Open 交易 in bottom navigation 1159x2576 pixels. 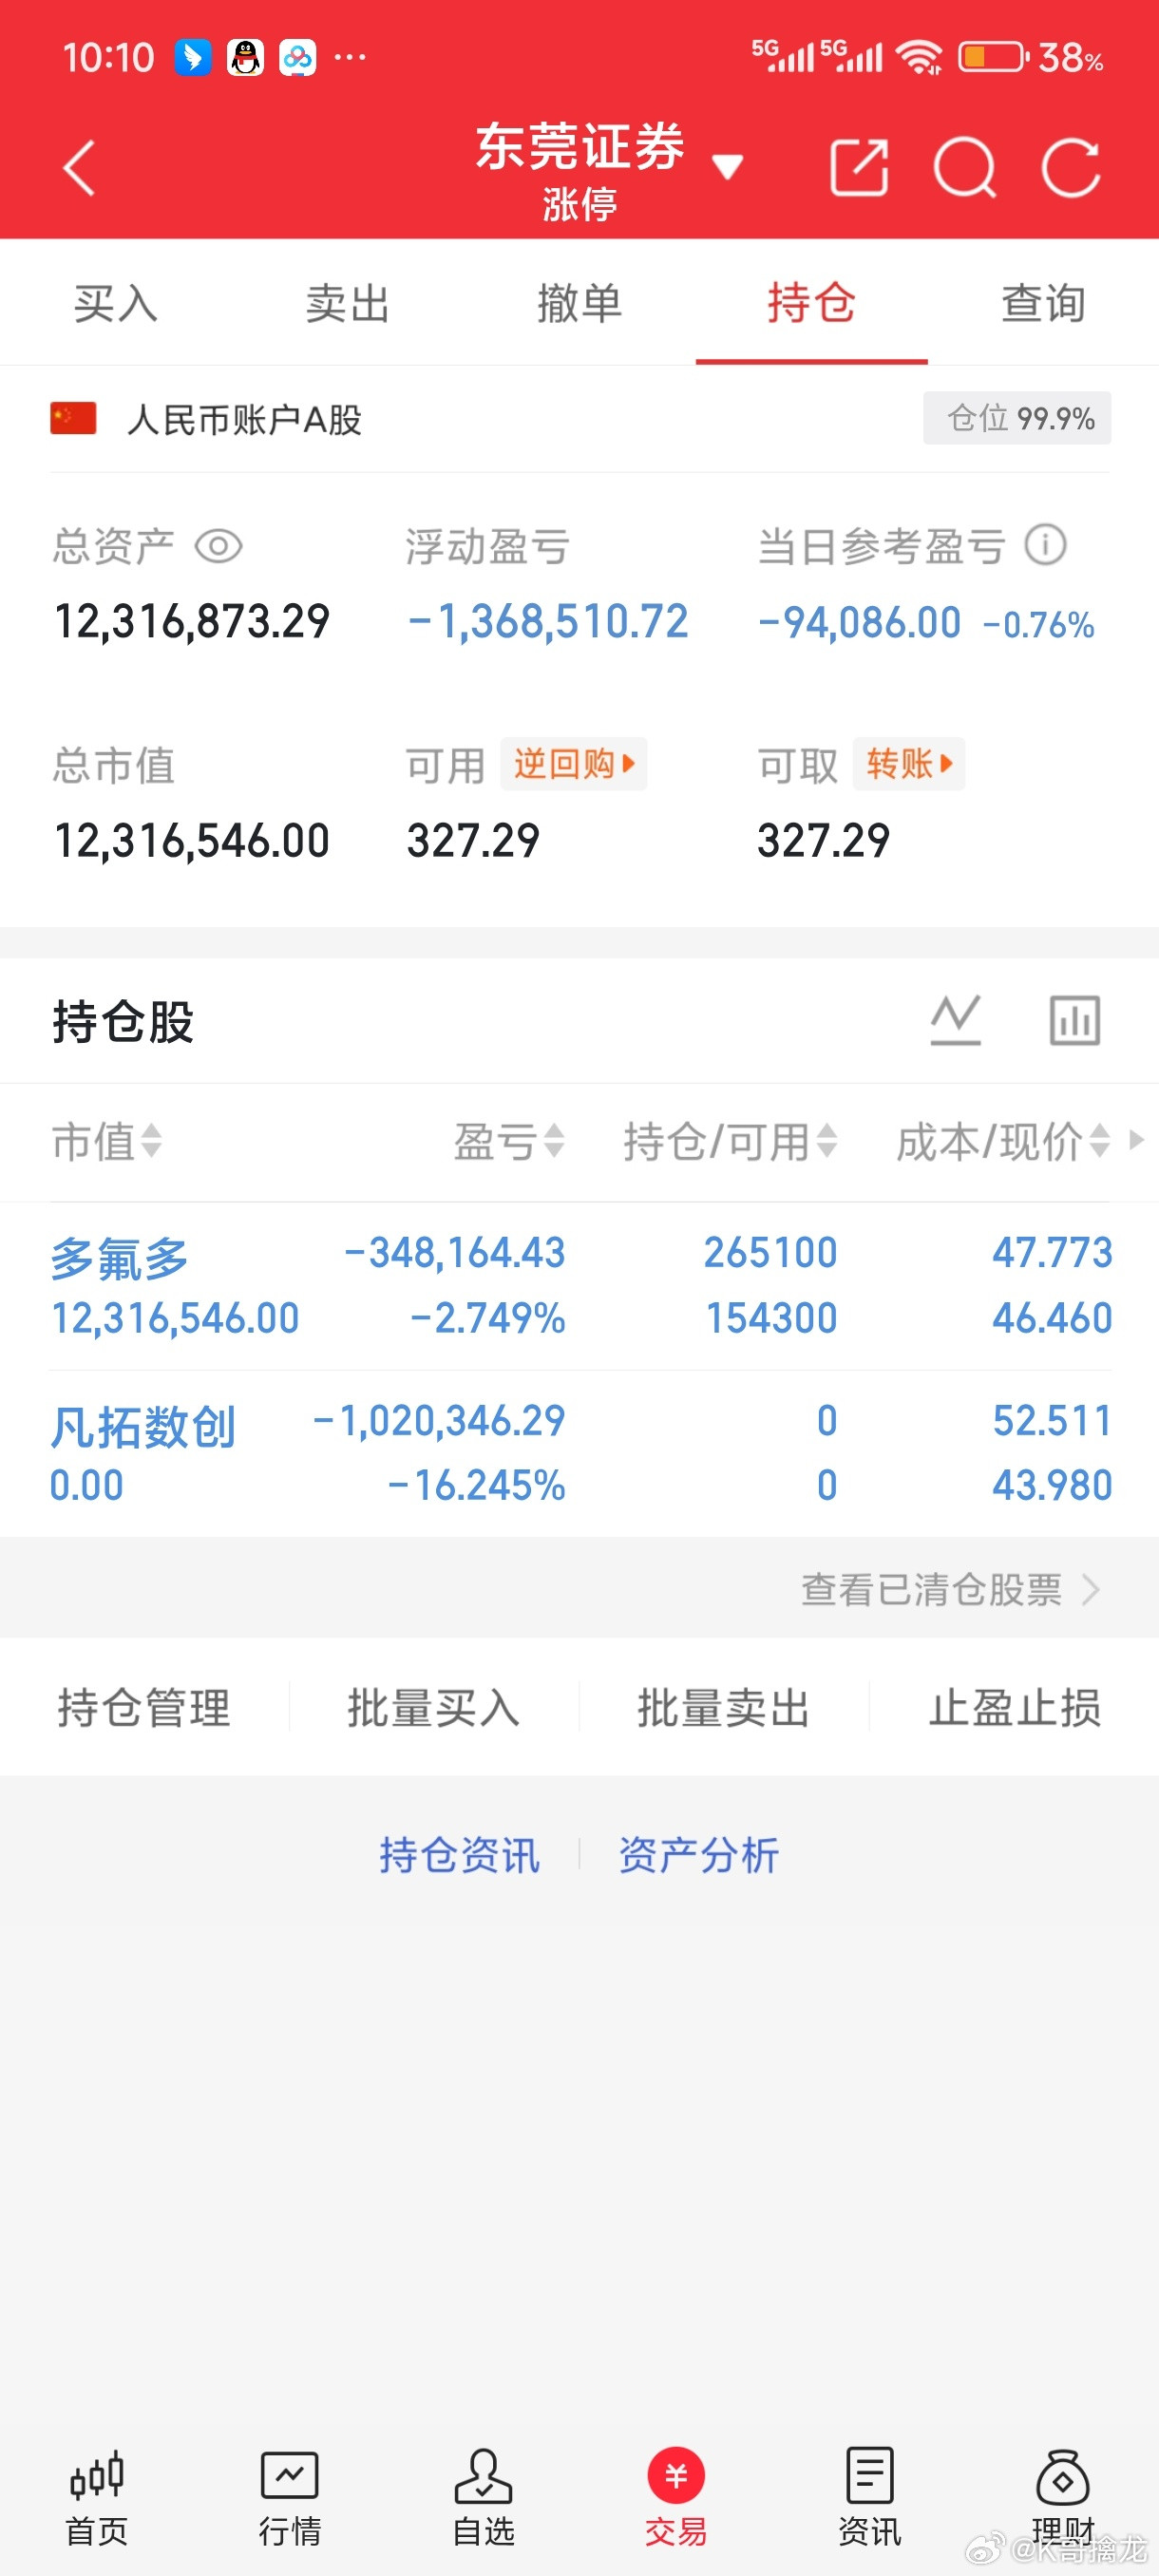point(676,2498)
